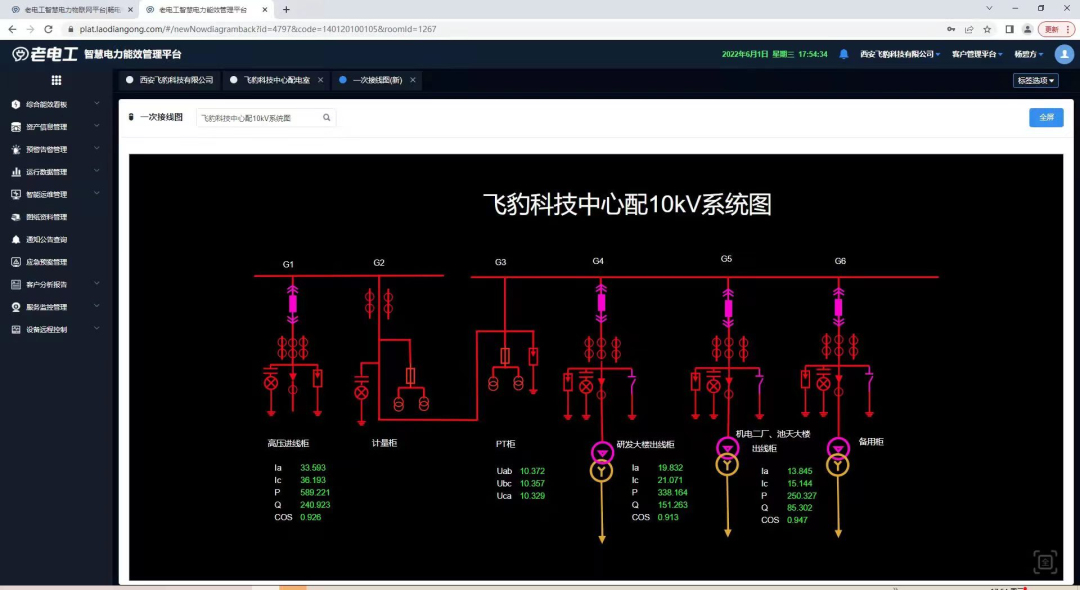Click the 全屏 fullscreen button
Viewport: 1080px width, 590px height.
point(1046,118)
